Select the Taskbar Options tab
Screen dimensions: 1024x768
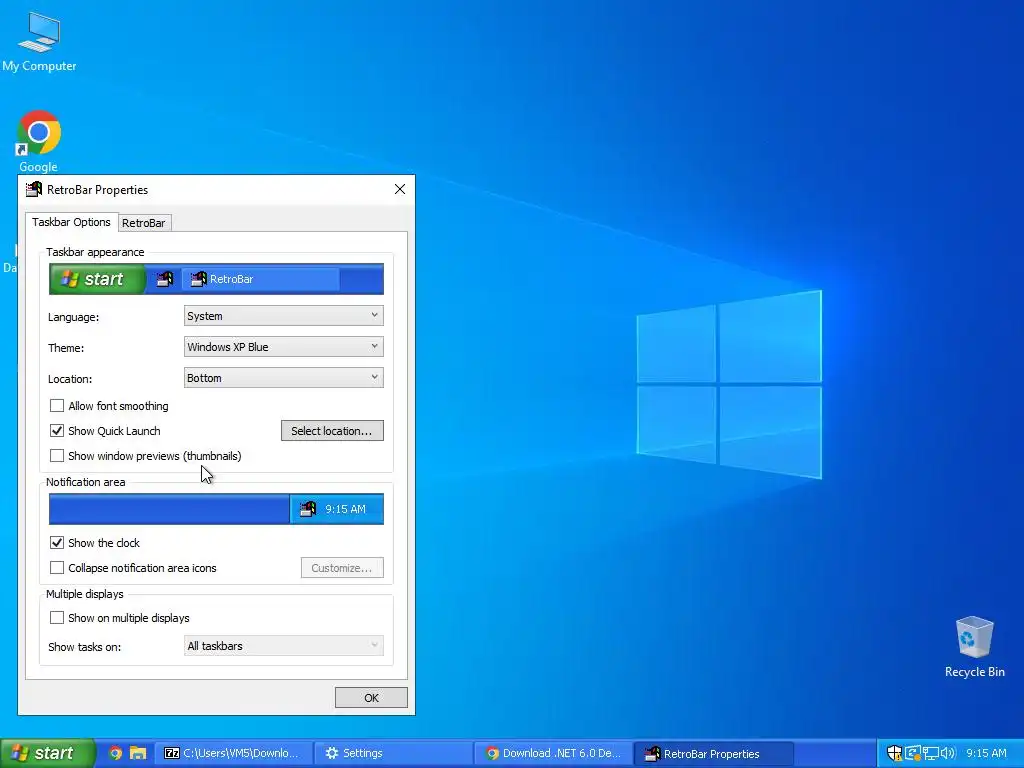(x=71, y=222)
